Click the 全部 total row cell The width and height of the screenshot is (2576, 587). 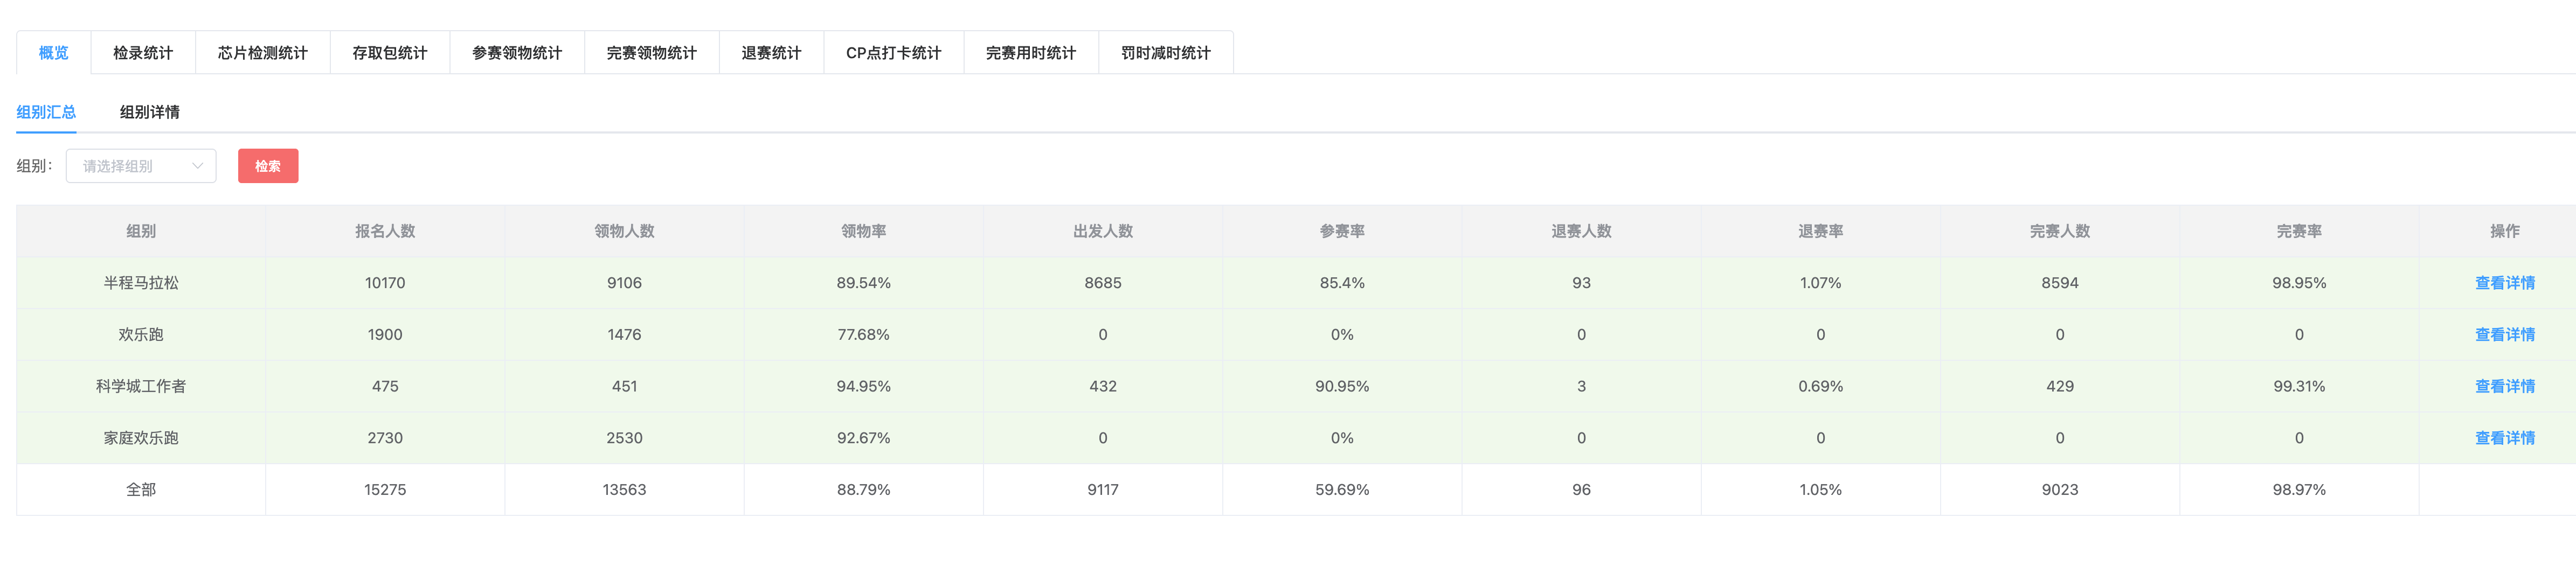click(x=141, y=490)
